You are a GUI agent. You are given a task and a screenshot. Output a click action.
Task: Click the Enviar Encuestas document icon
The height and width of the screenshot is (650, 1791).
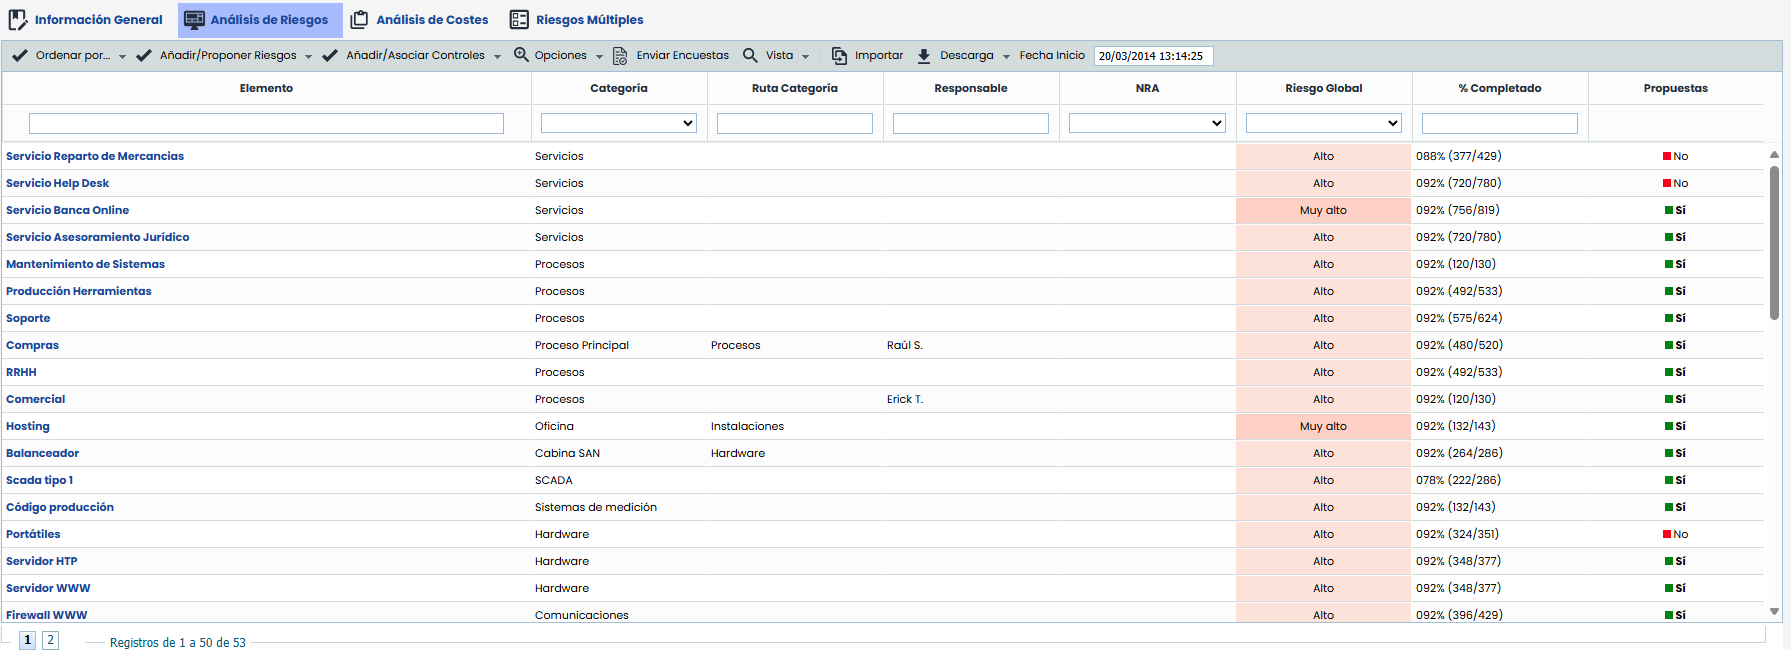620,56
